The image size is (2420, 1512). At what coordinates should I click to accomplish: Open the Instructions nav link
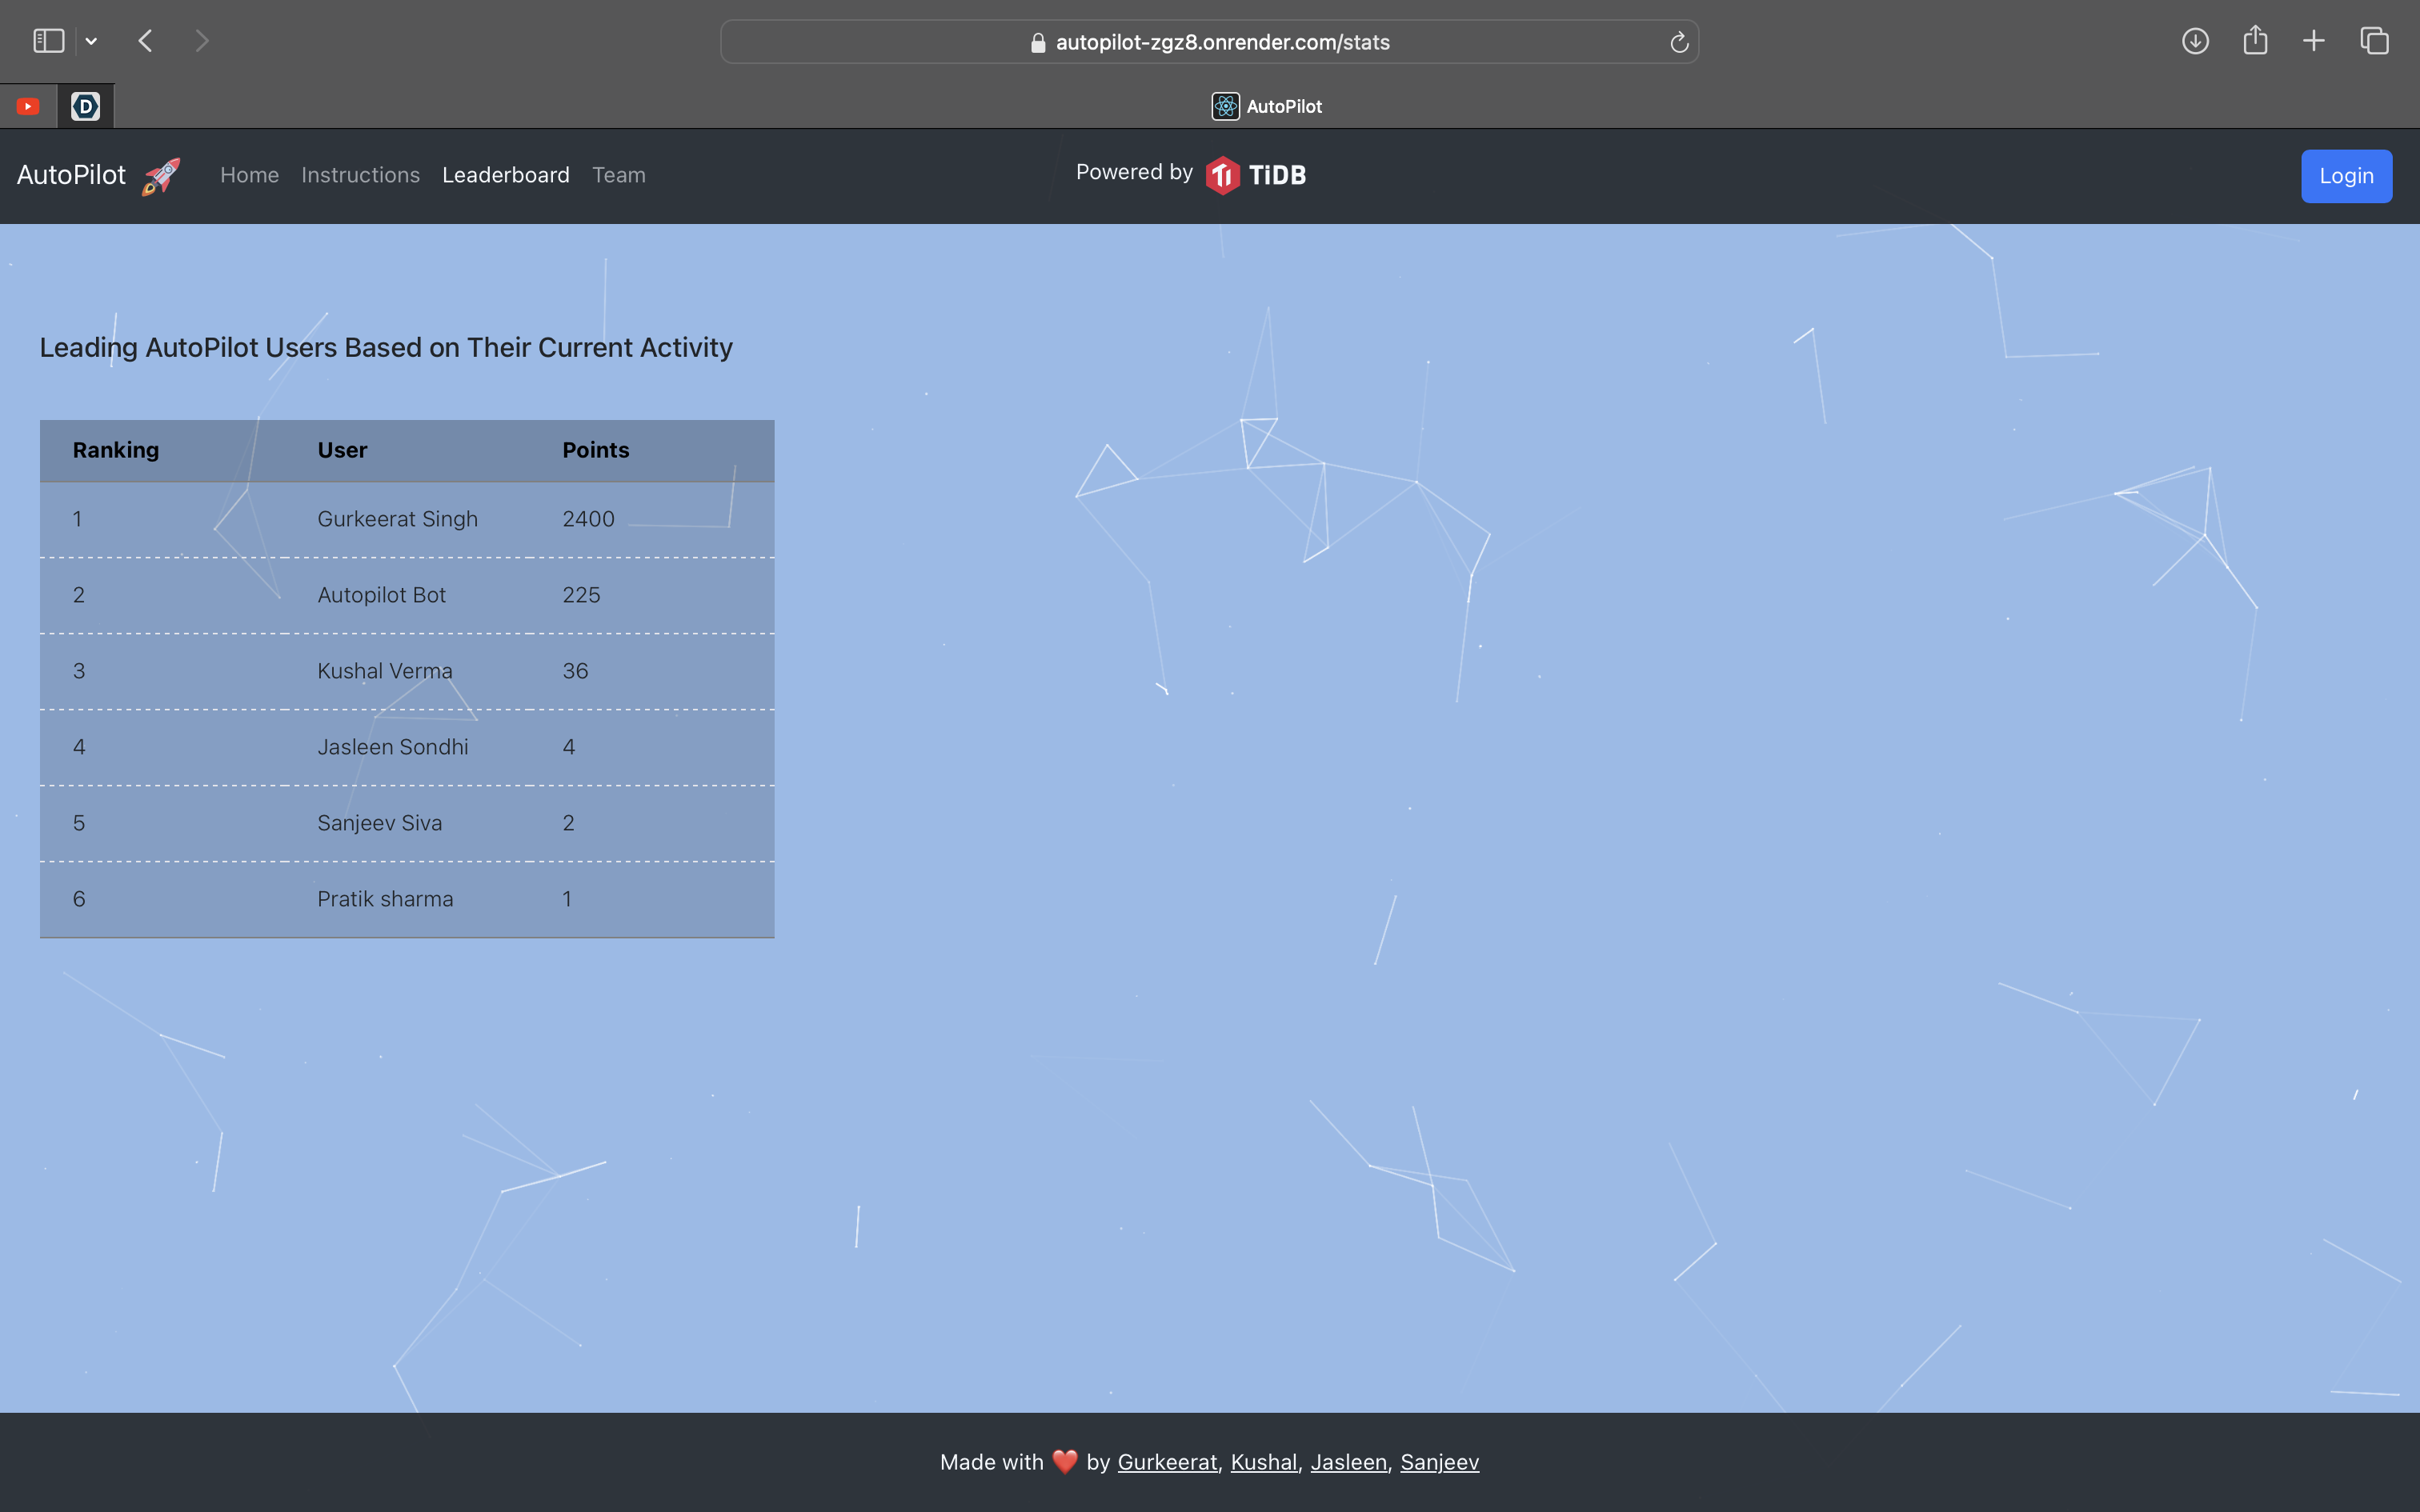(360, 175)
